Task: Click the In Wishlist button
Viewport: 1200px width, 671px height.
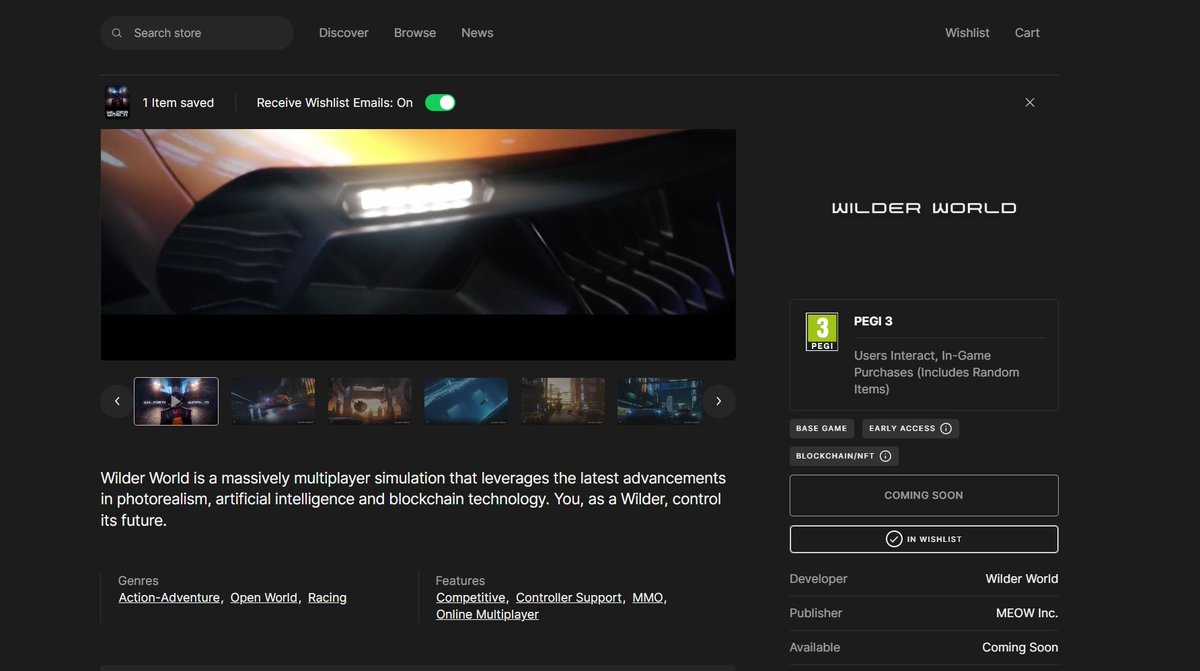Action: (x=924, y=539)
